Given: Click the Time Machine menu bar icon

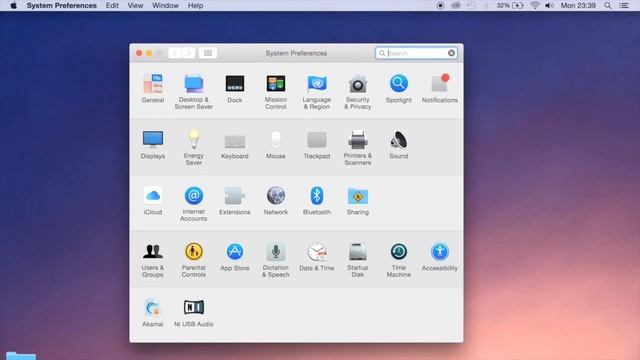Looking at the screenshot, I should [471, 5].
